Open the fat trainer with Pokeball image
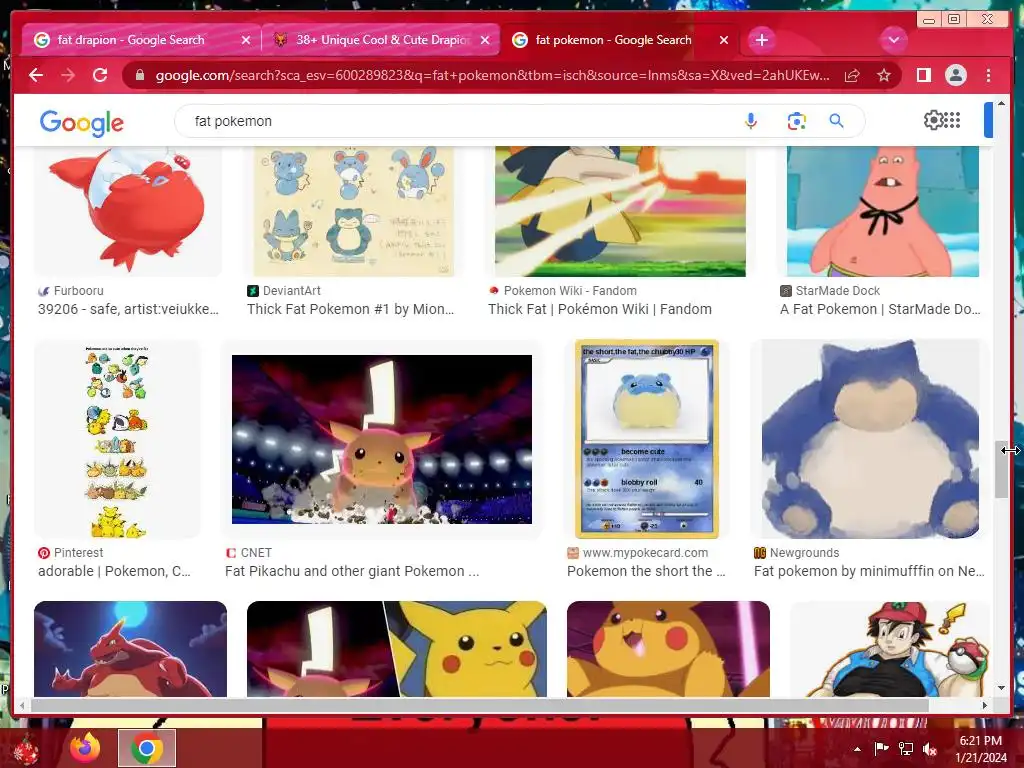 (891, 648)
